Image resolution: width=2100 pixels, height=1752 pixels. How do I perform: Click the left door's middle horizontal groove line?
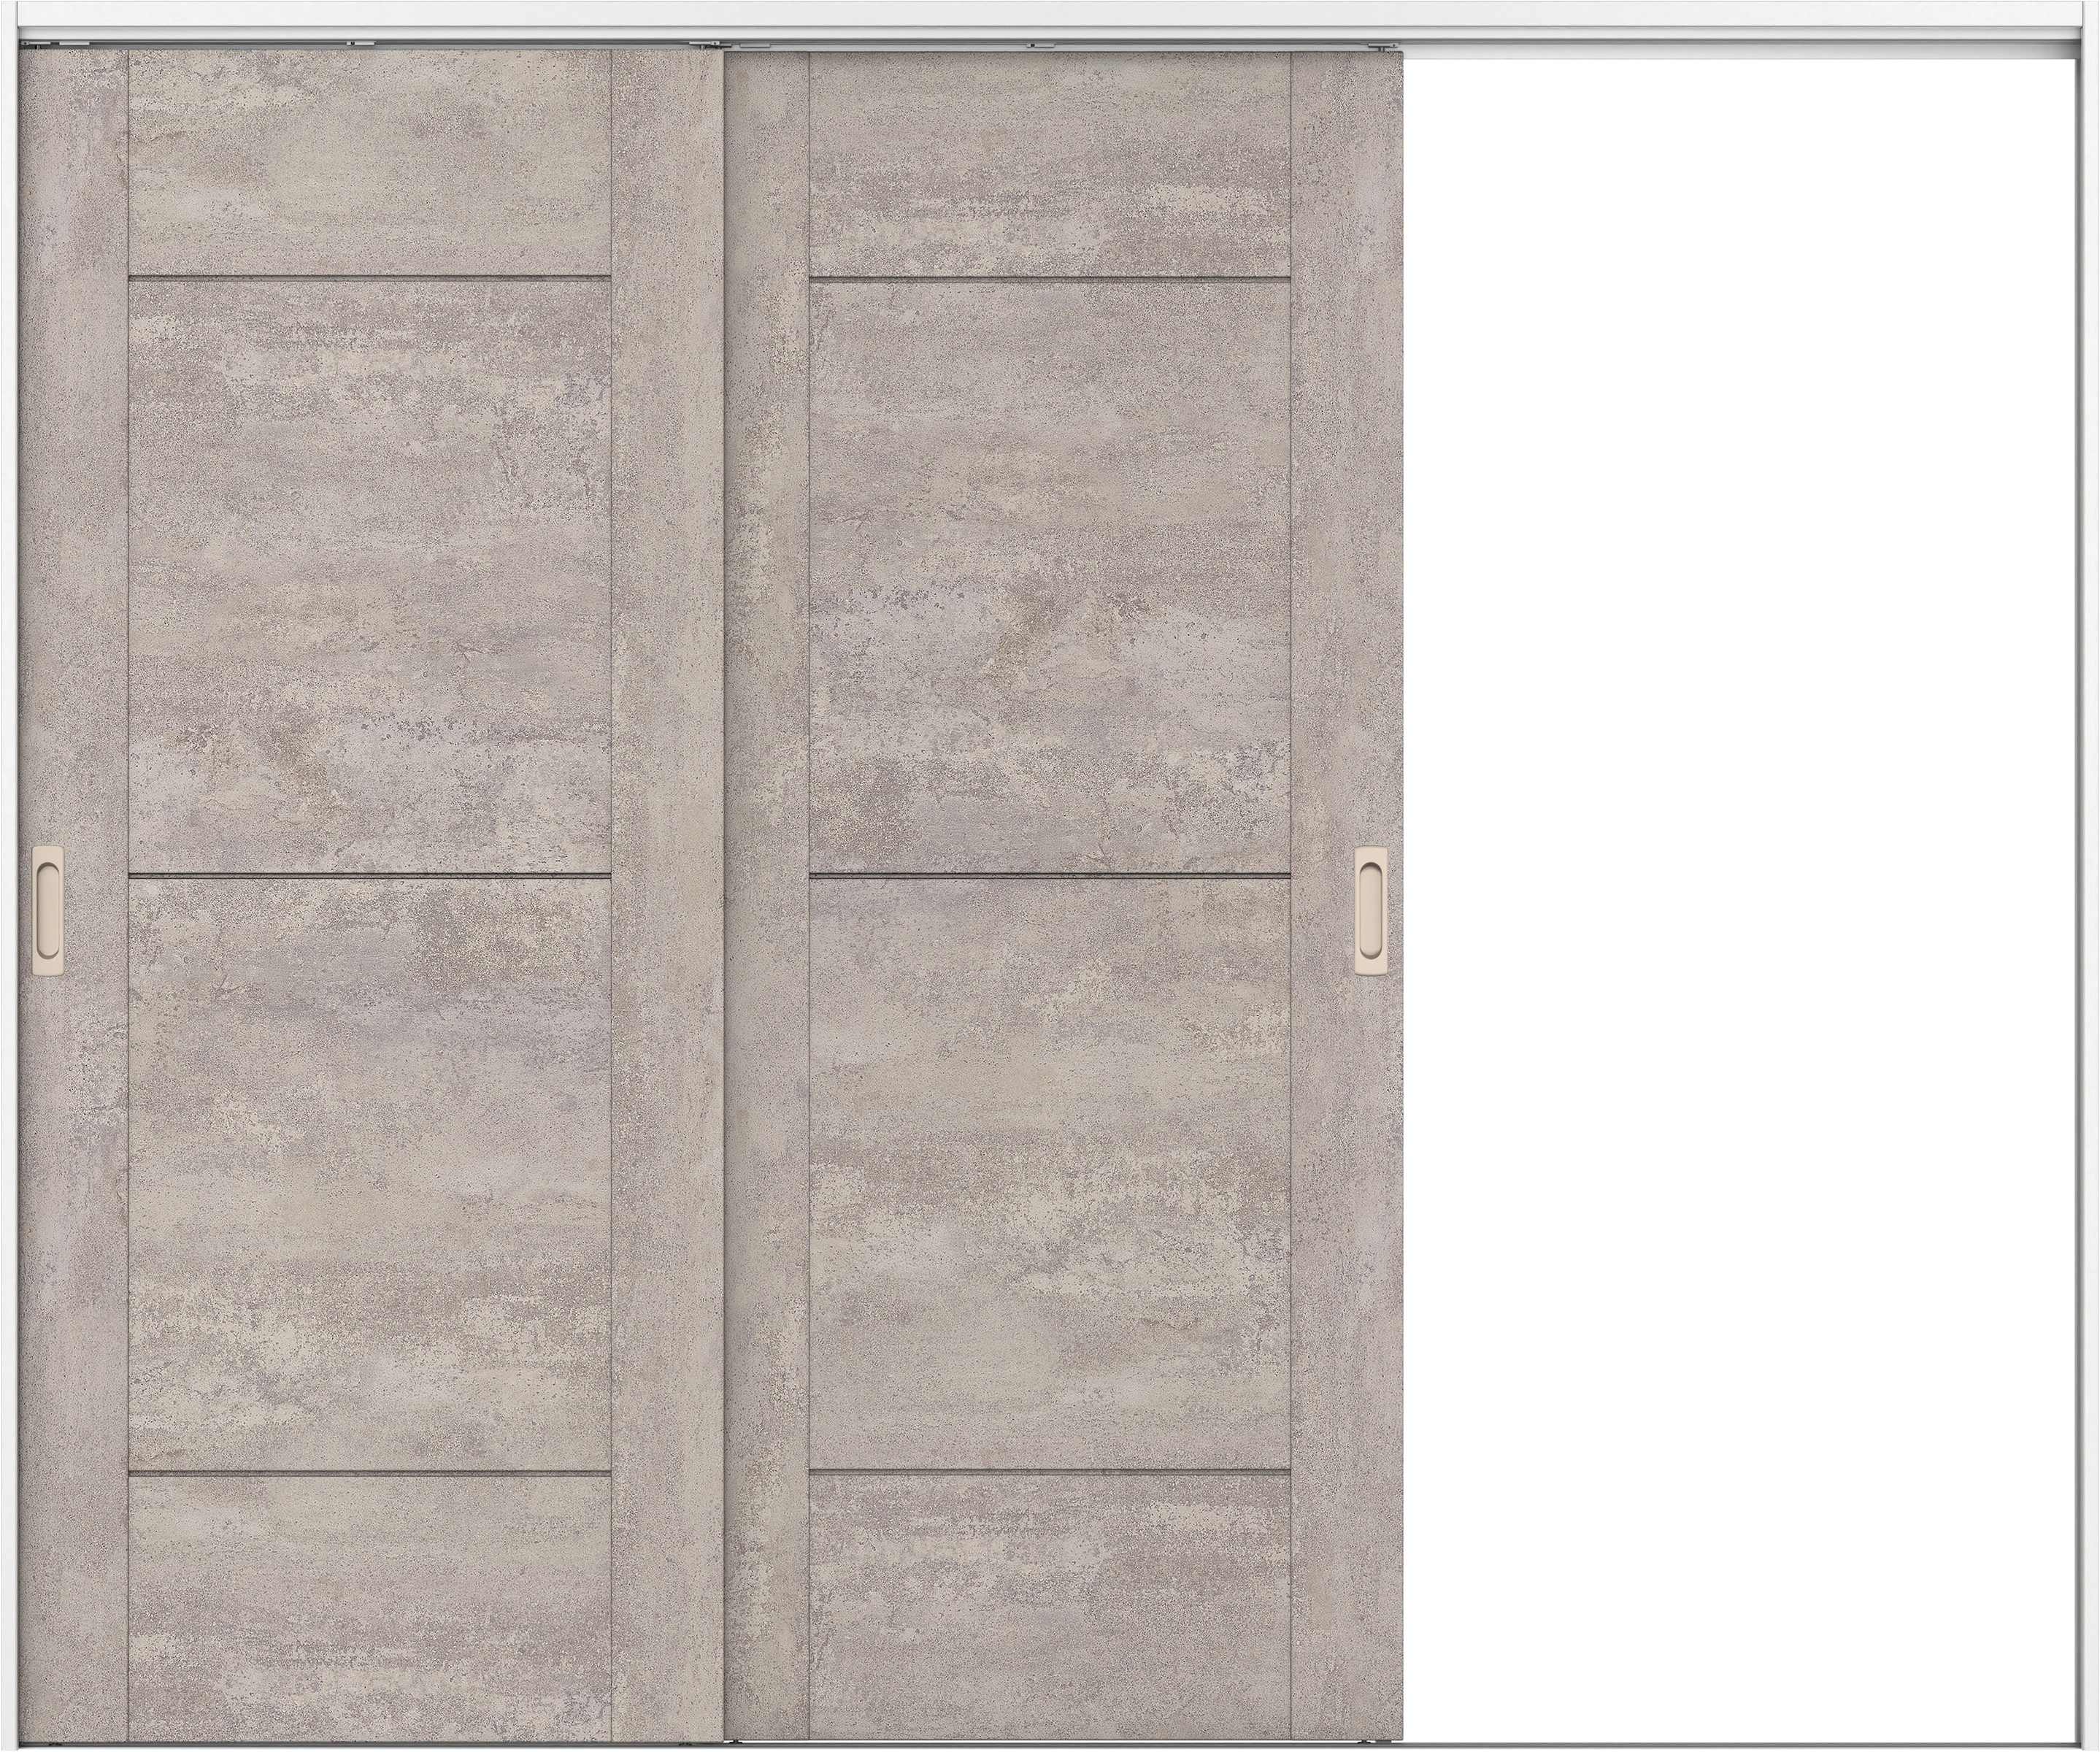369,876
